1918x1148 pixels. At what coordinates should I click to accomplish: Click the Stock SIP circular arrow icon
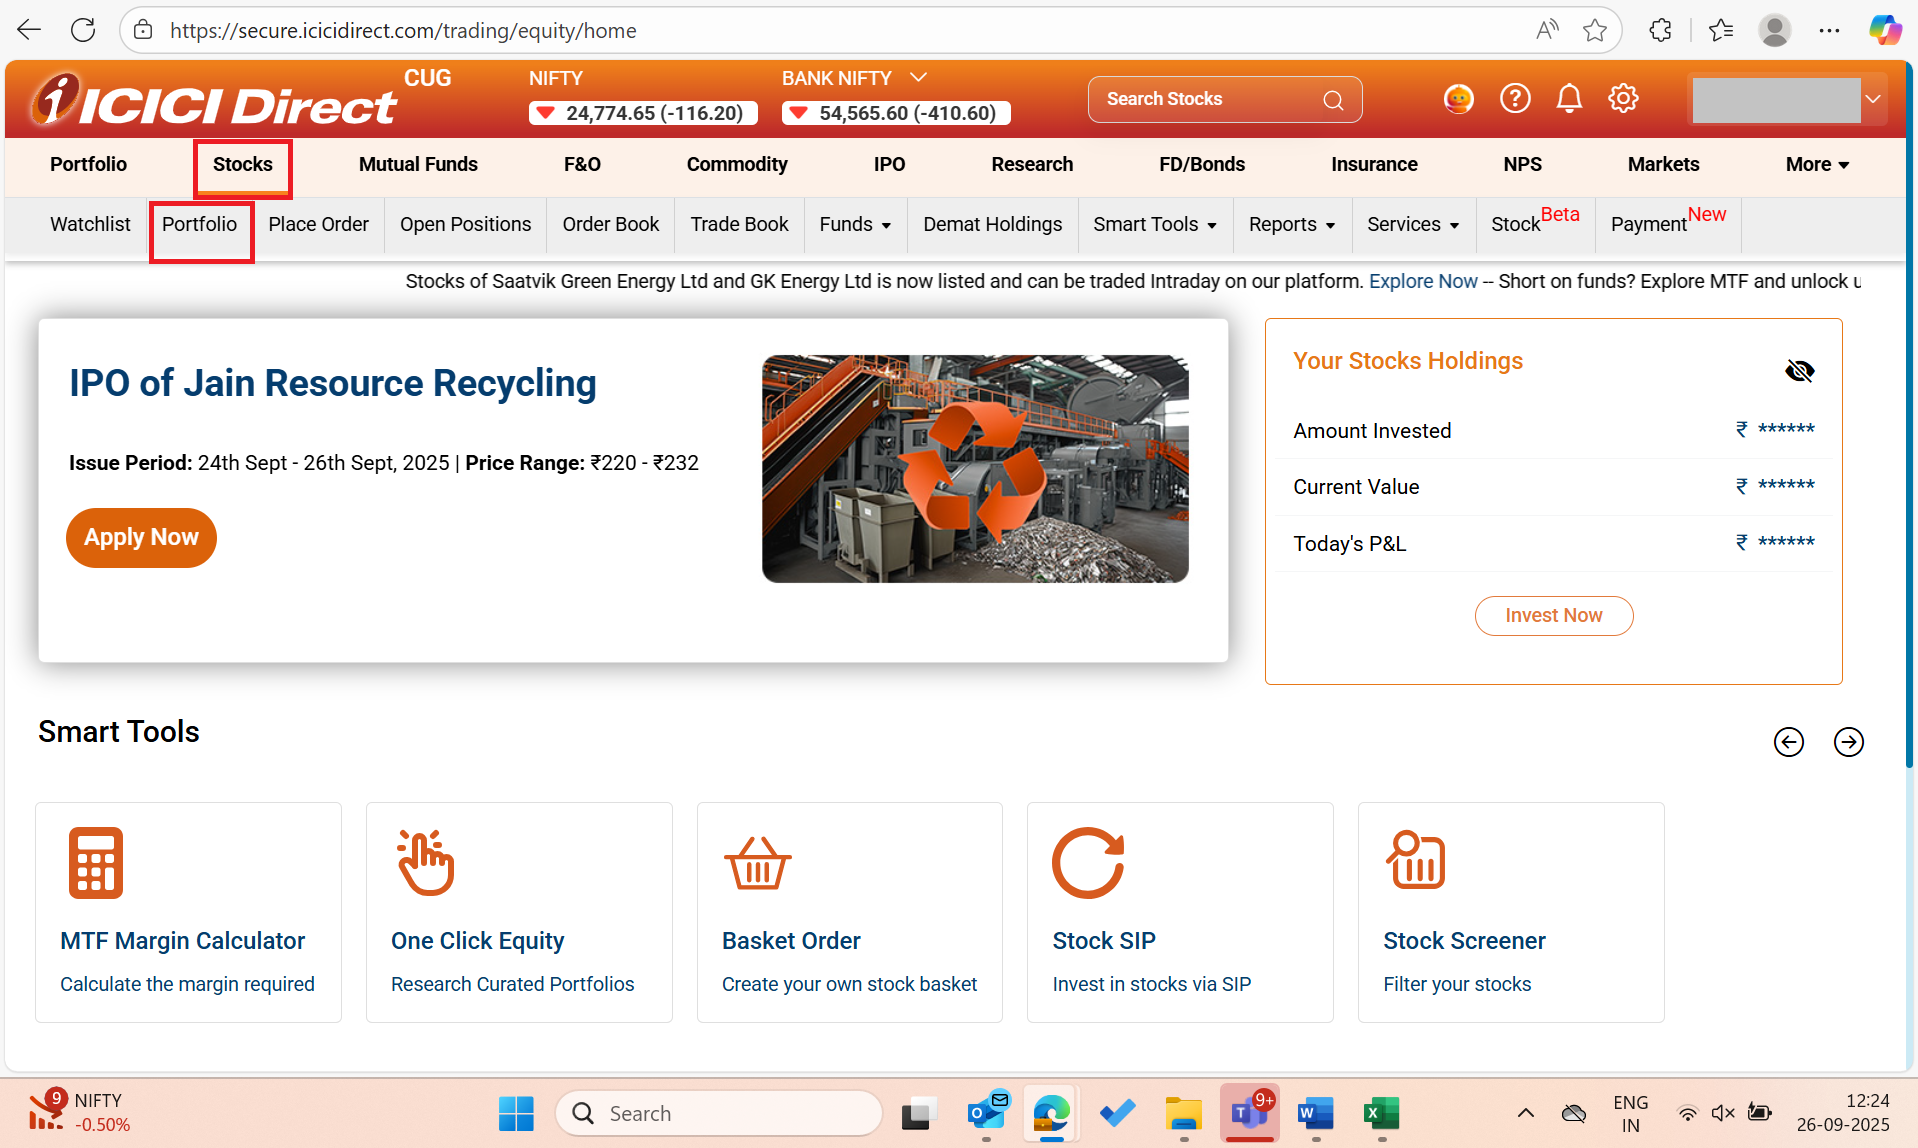pos(1088,862)
